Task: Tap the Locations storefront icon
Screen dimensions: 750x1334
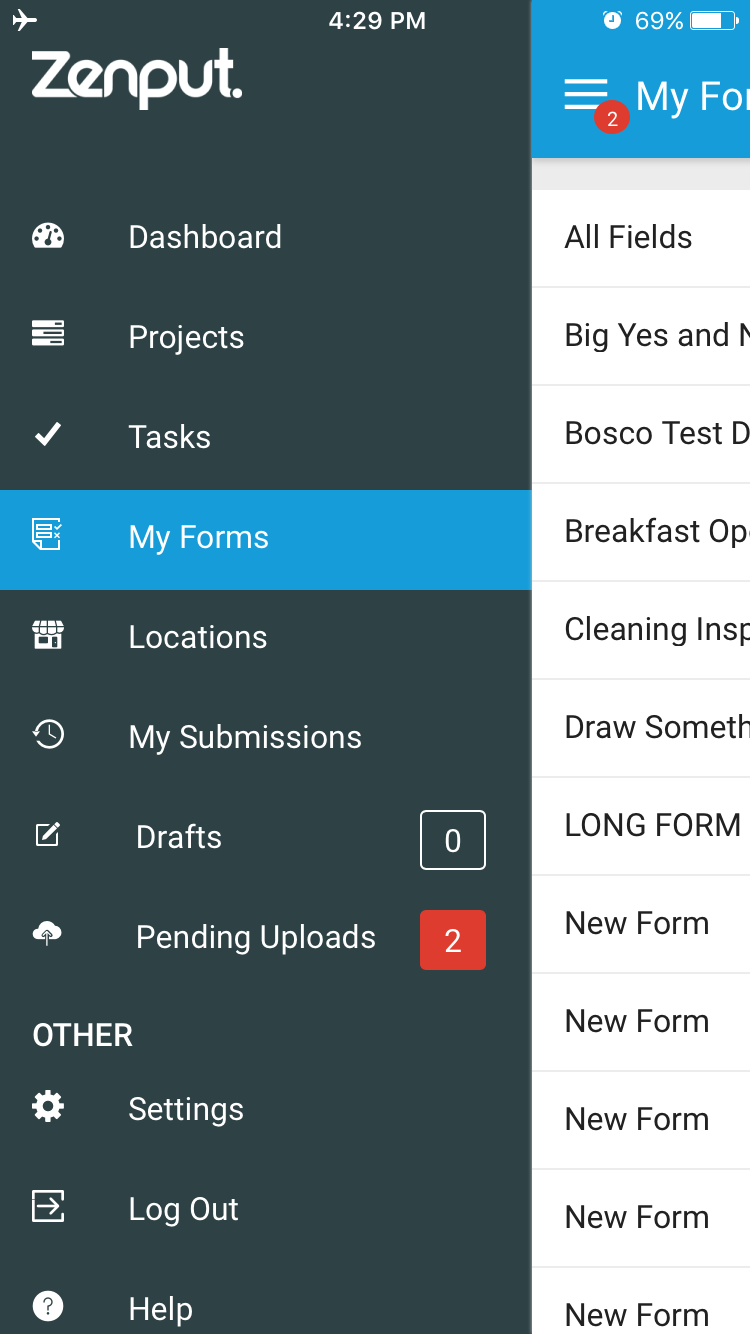Action: [48, 635]
